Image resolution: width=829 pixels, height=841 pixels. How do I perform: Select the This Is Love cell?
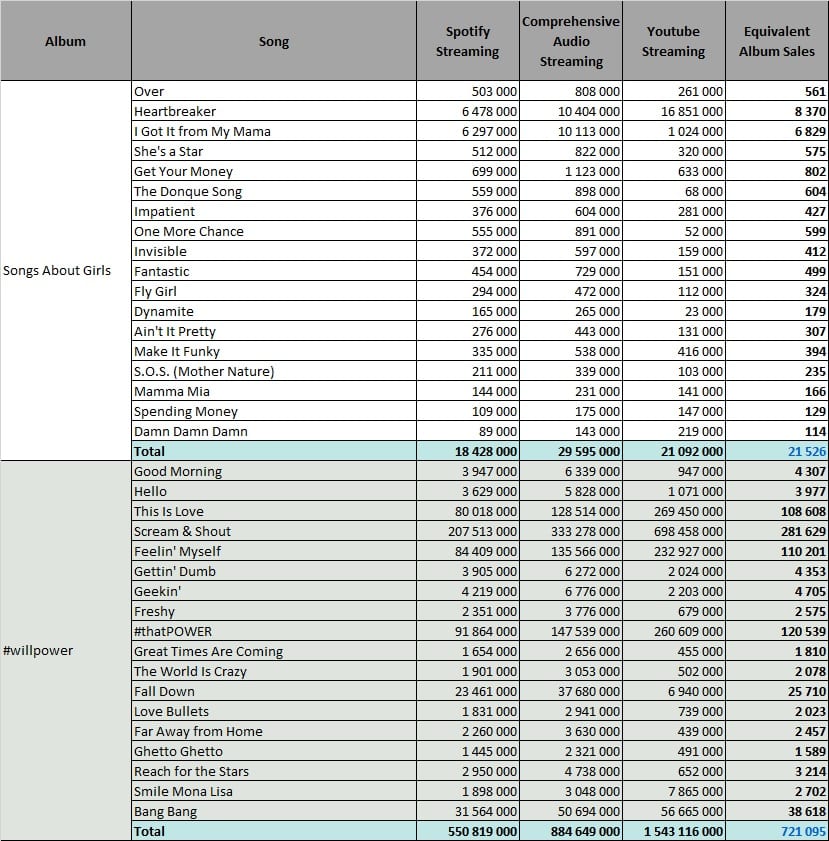point(273,511)
